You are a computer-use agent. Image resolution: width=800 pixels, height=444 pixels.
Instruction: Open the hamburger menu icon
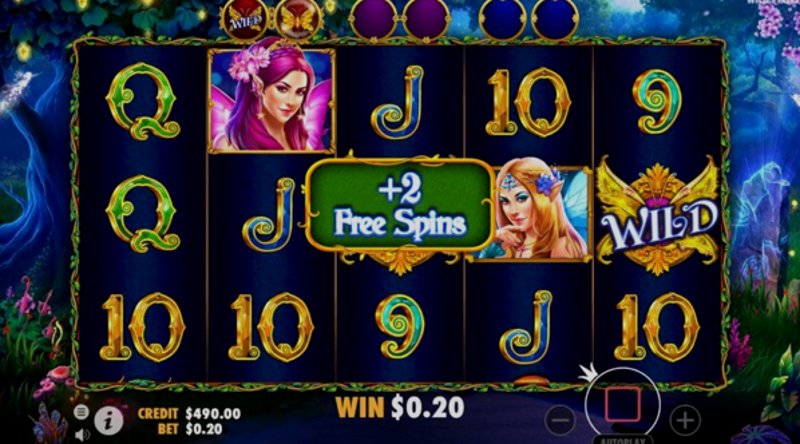[81, 411]
